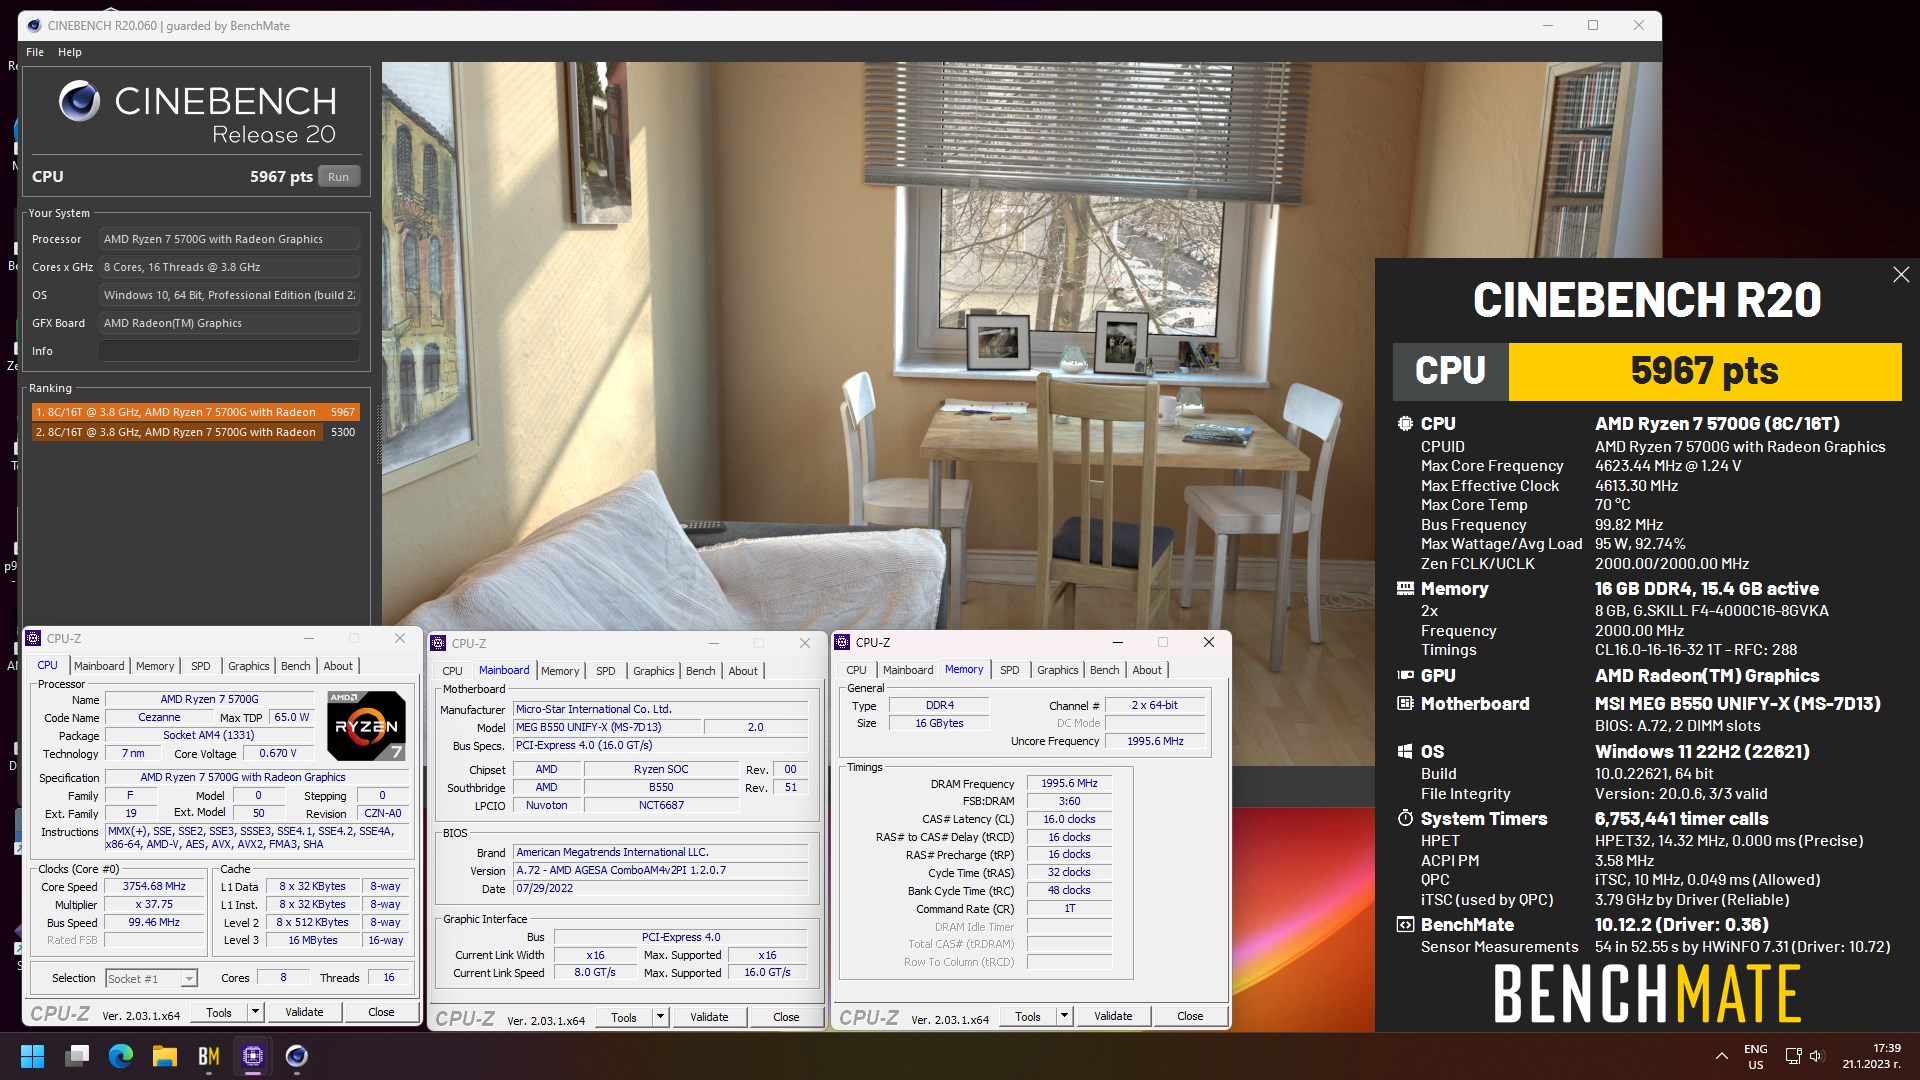This screenshot has width=1920, height=1080.
Task: Click the Processor field AMD Ryzen 7 5700G
Action: [x=230, y=239]
